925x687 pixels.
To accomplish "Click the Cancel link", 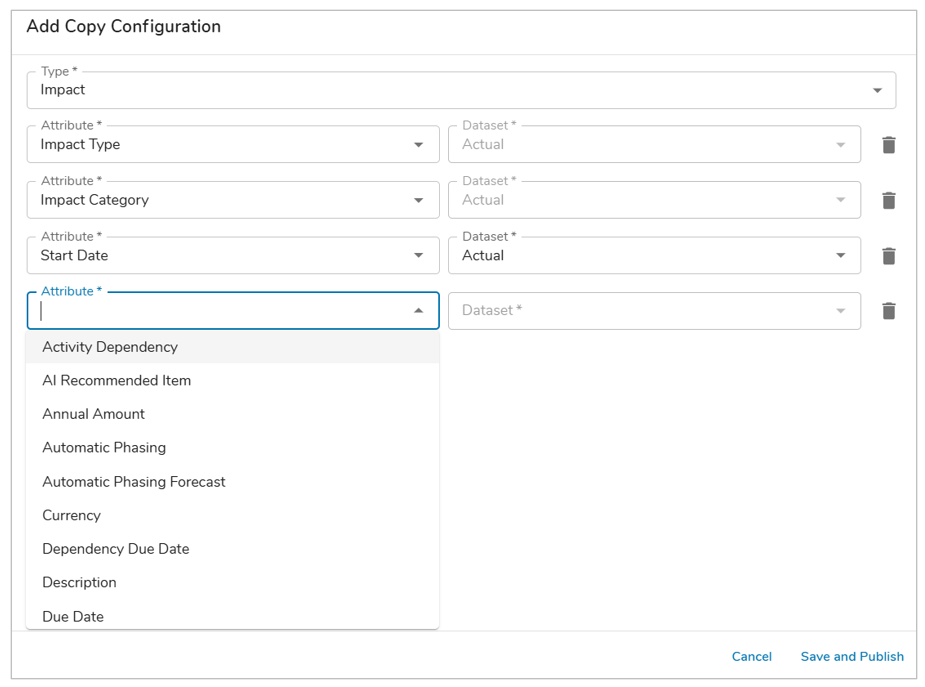I will 751,657.
